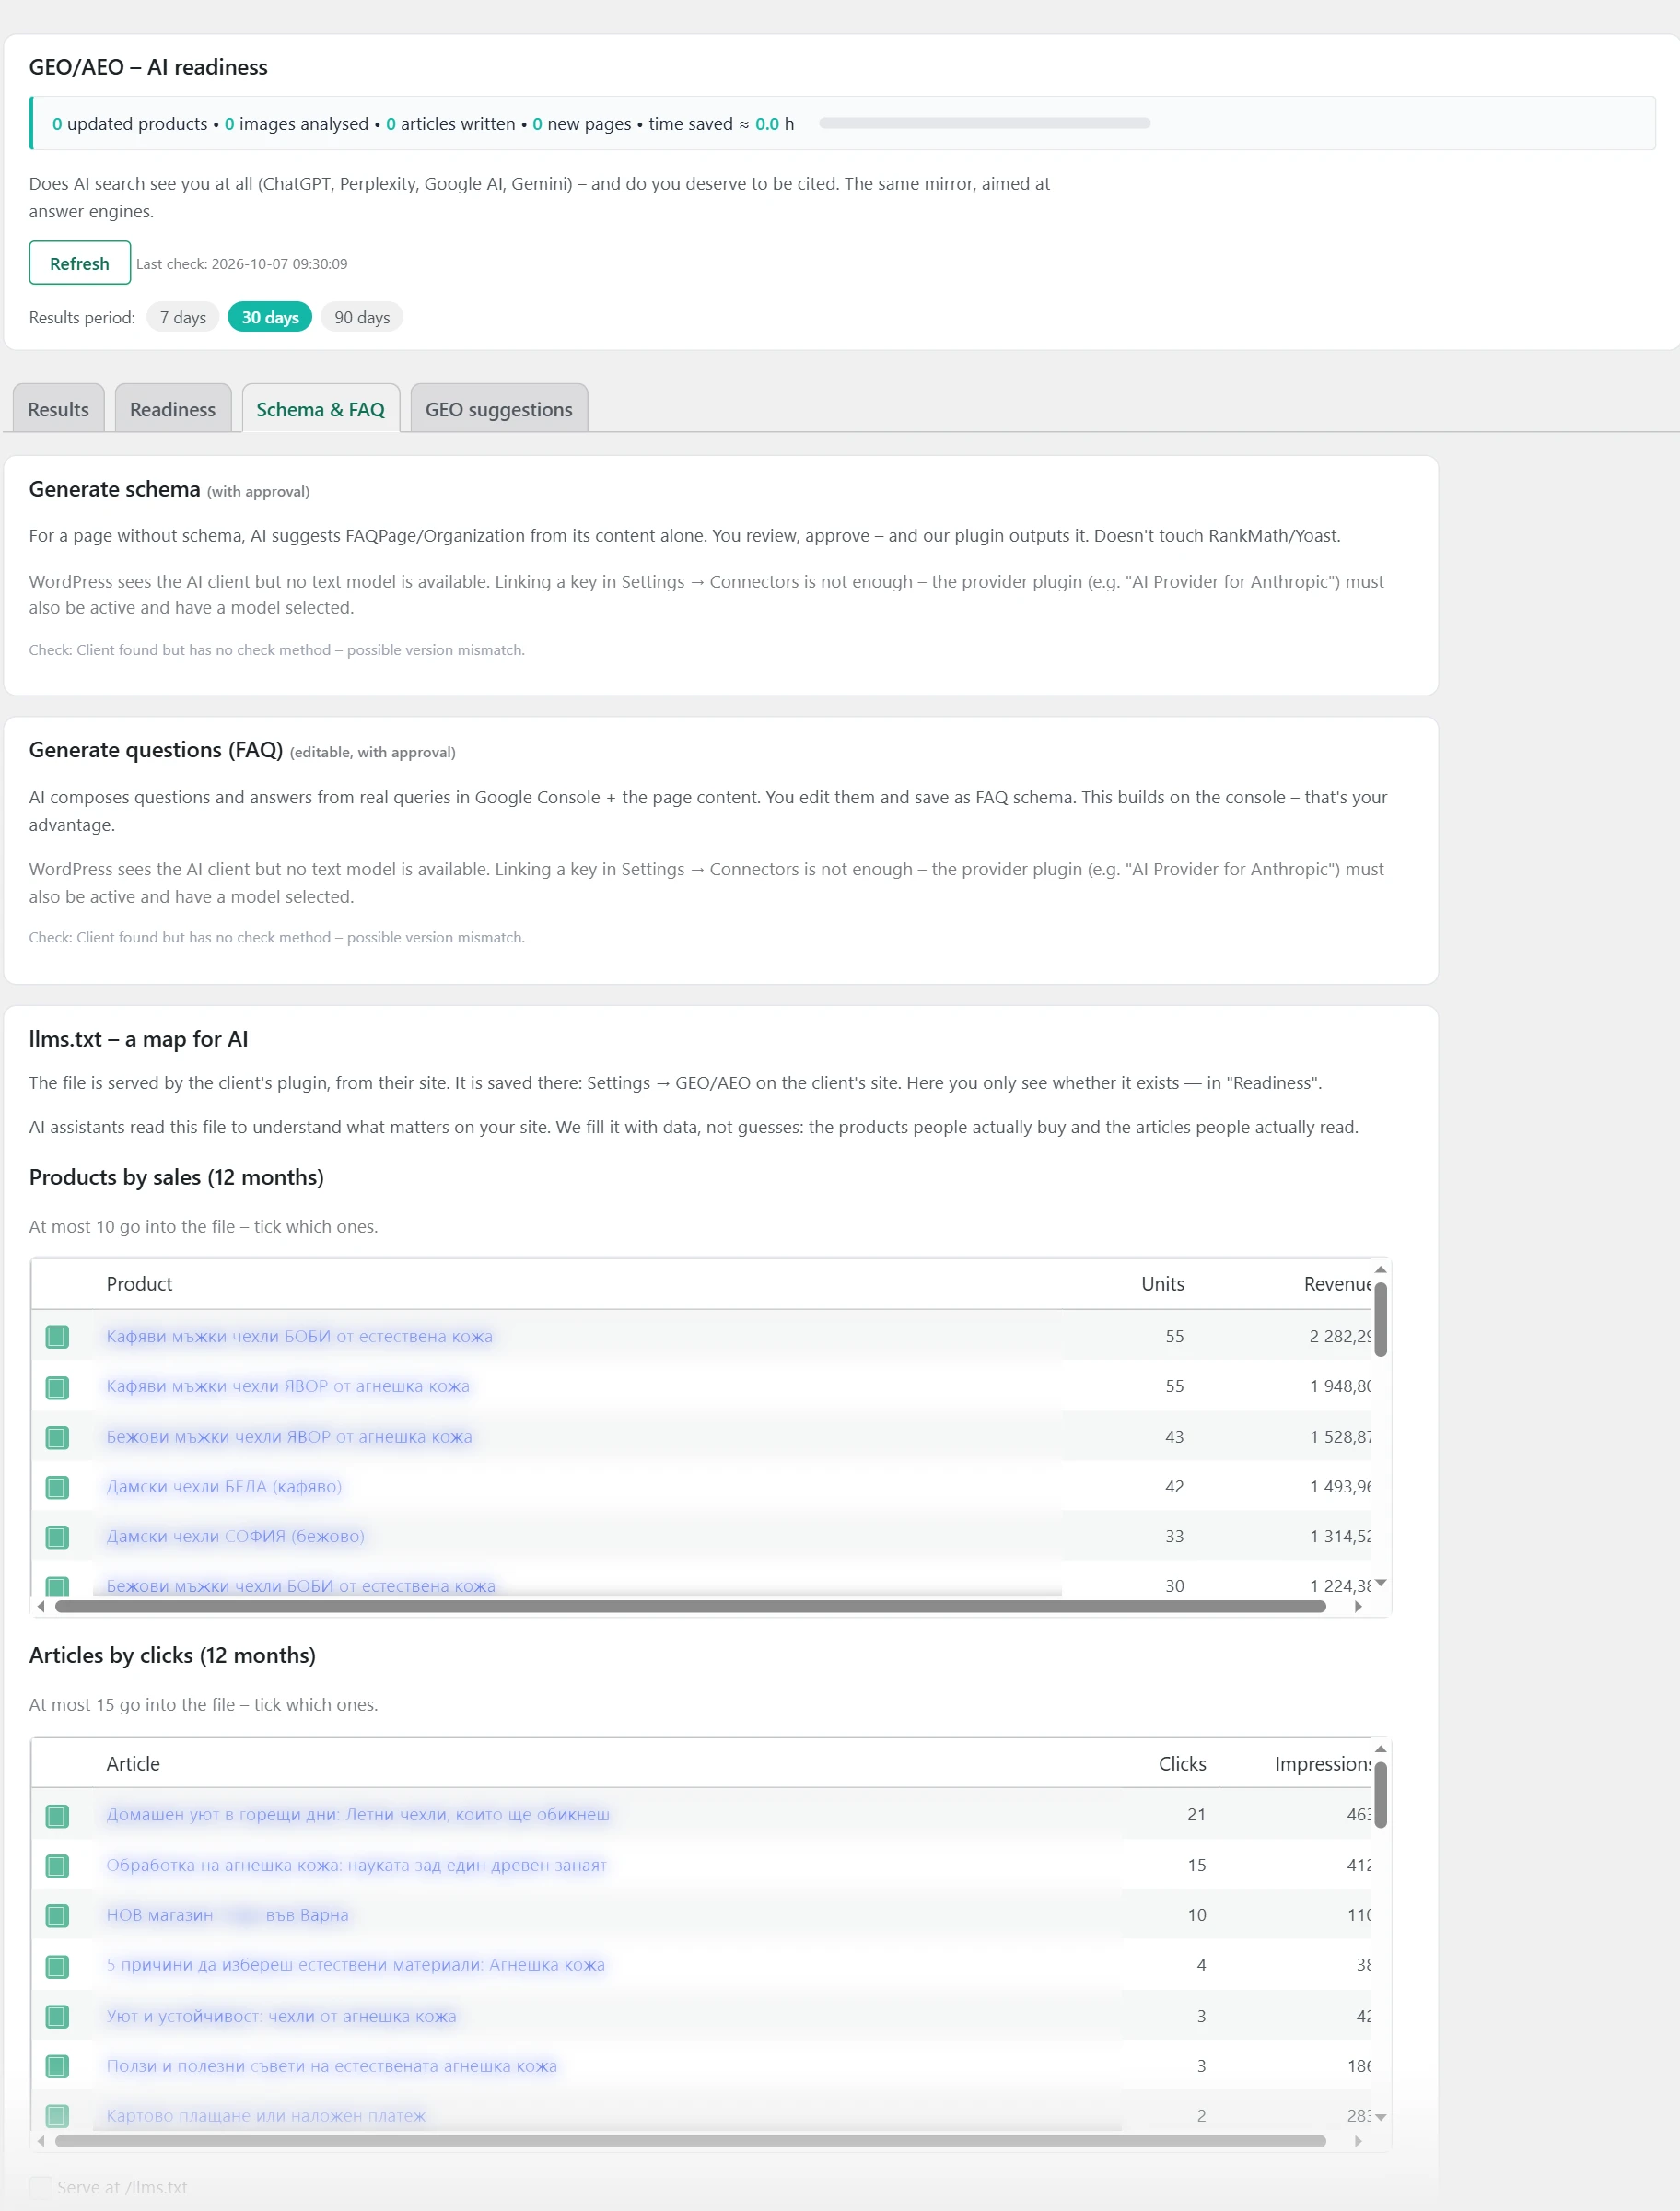Click the products table scroll left arrow
This screenshot has width=1680, height=2211.
click(41, 1607)
